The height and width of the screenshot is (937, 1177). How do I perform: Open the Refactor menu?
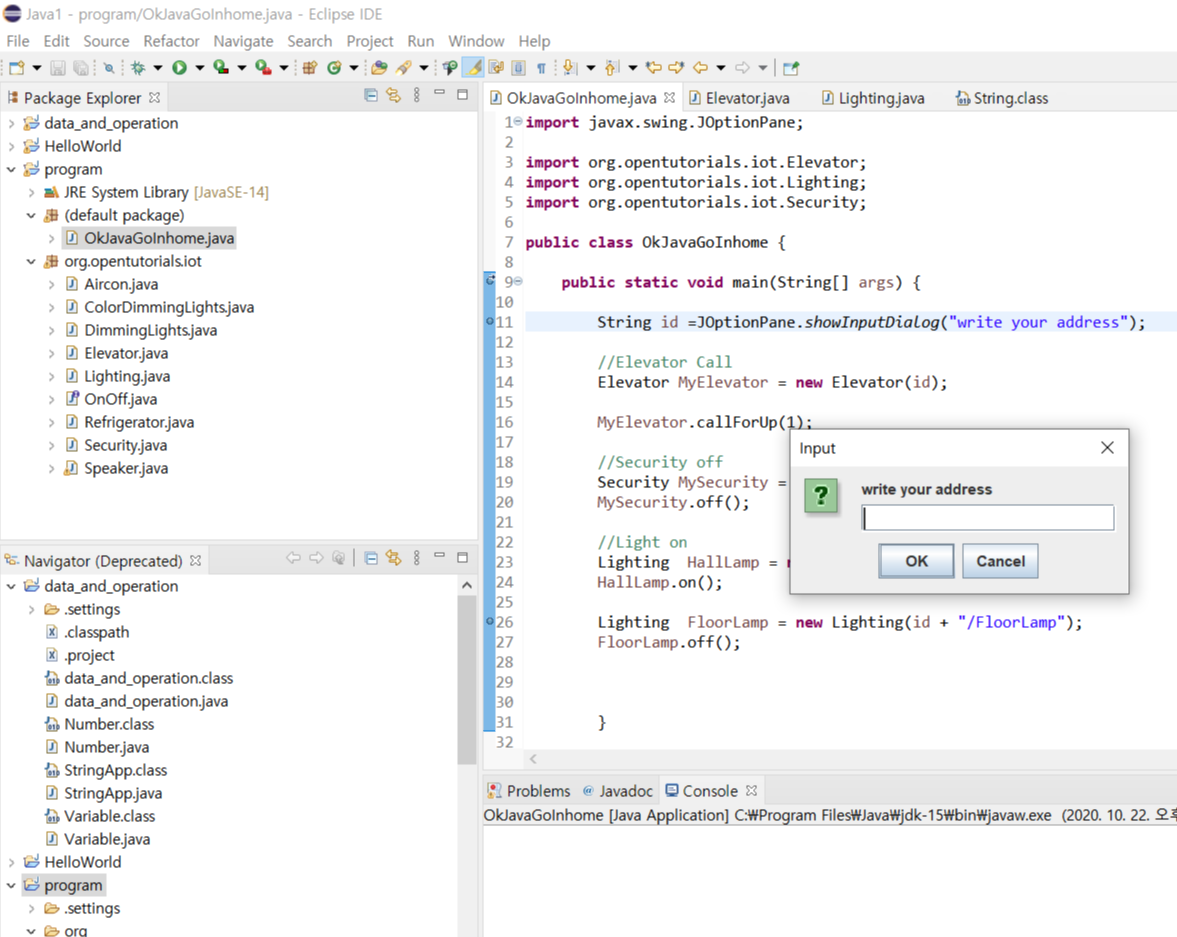point(171,41)
